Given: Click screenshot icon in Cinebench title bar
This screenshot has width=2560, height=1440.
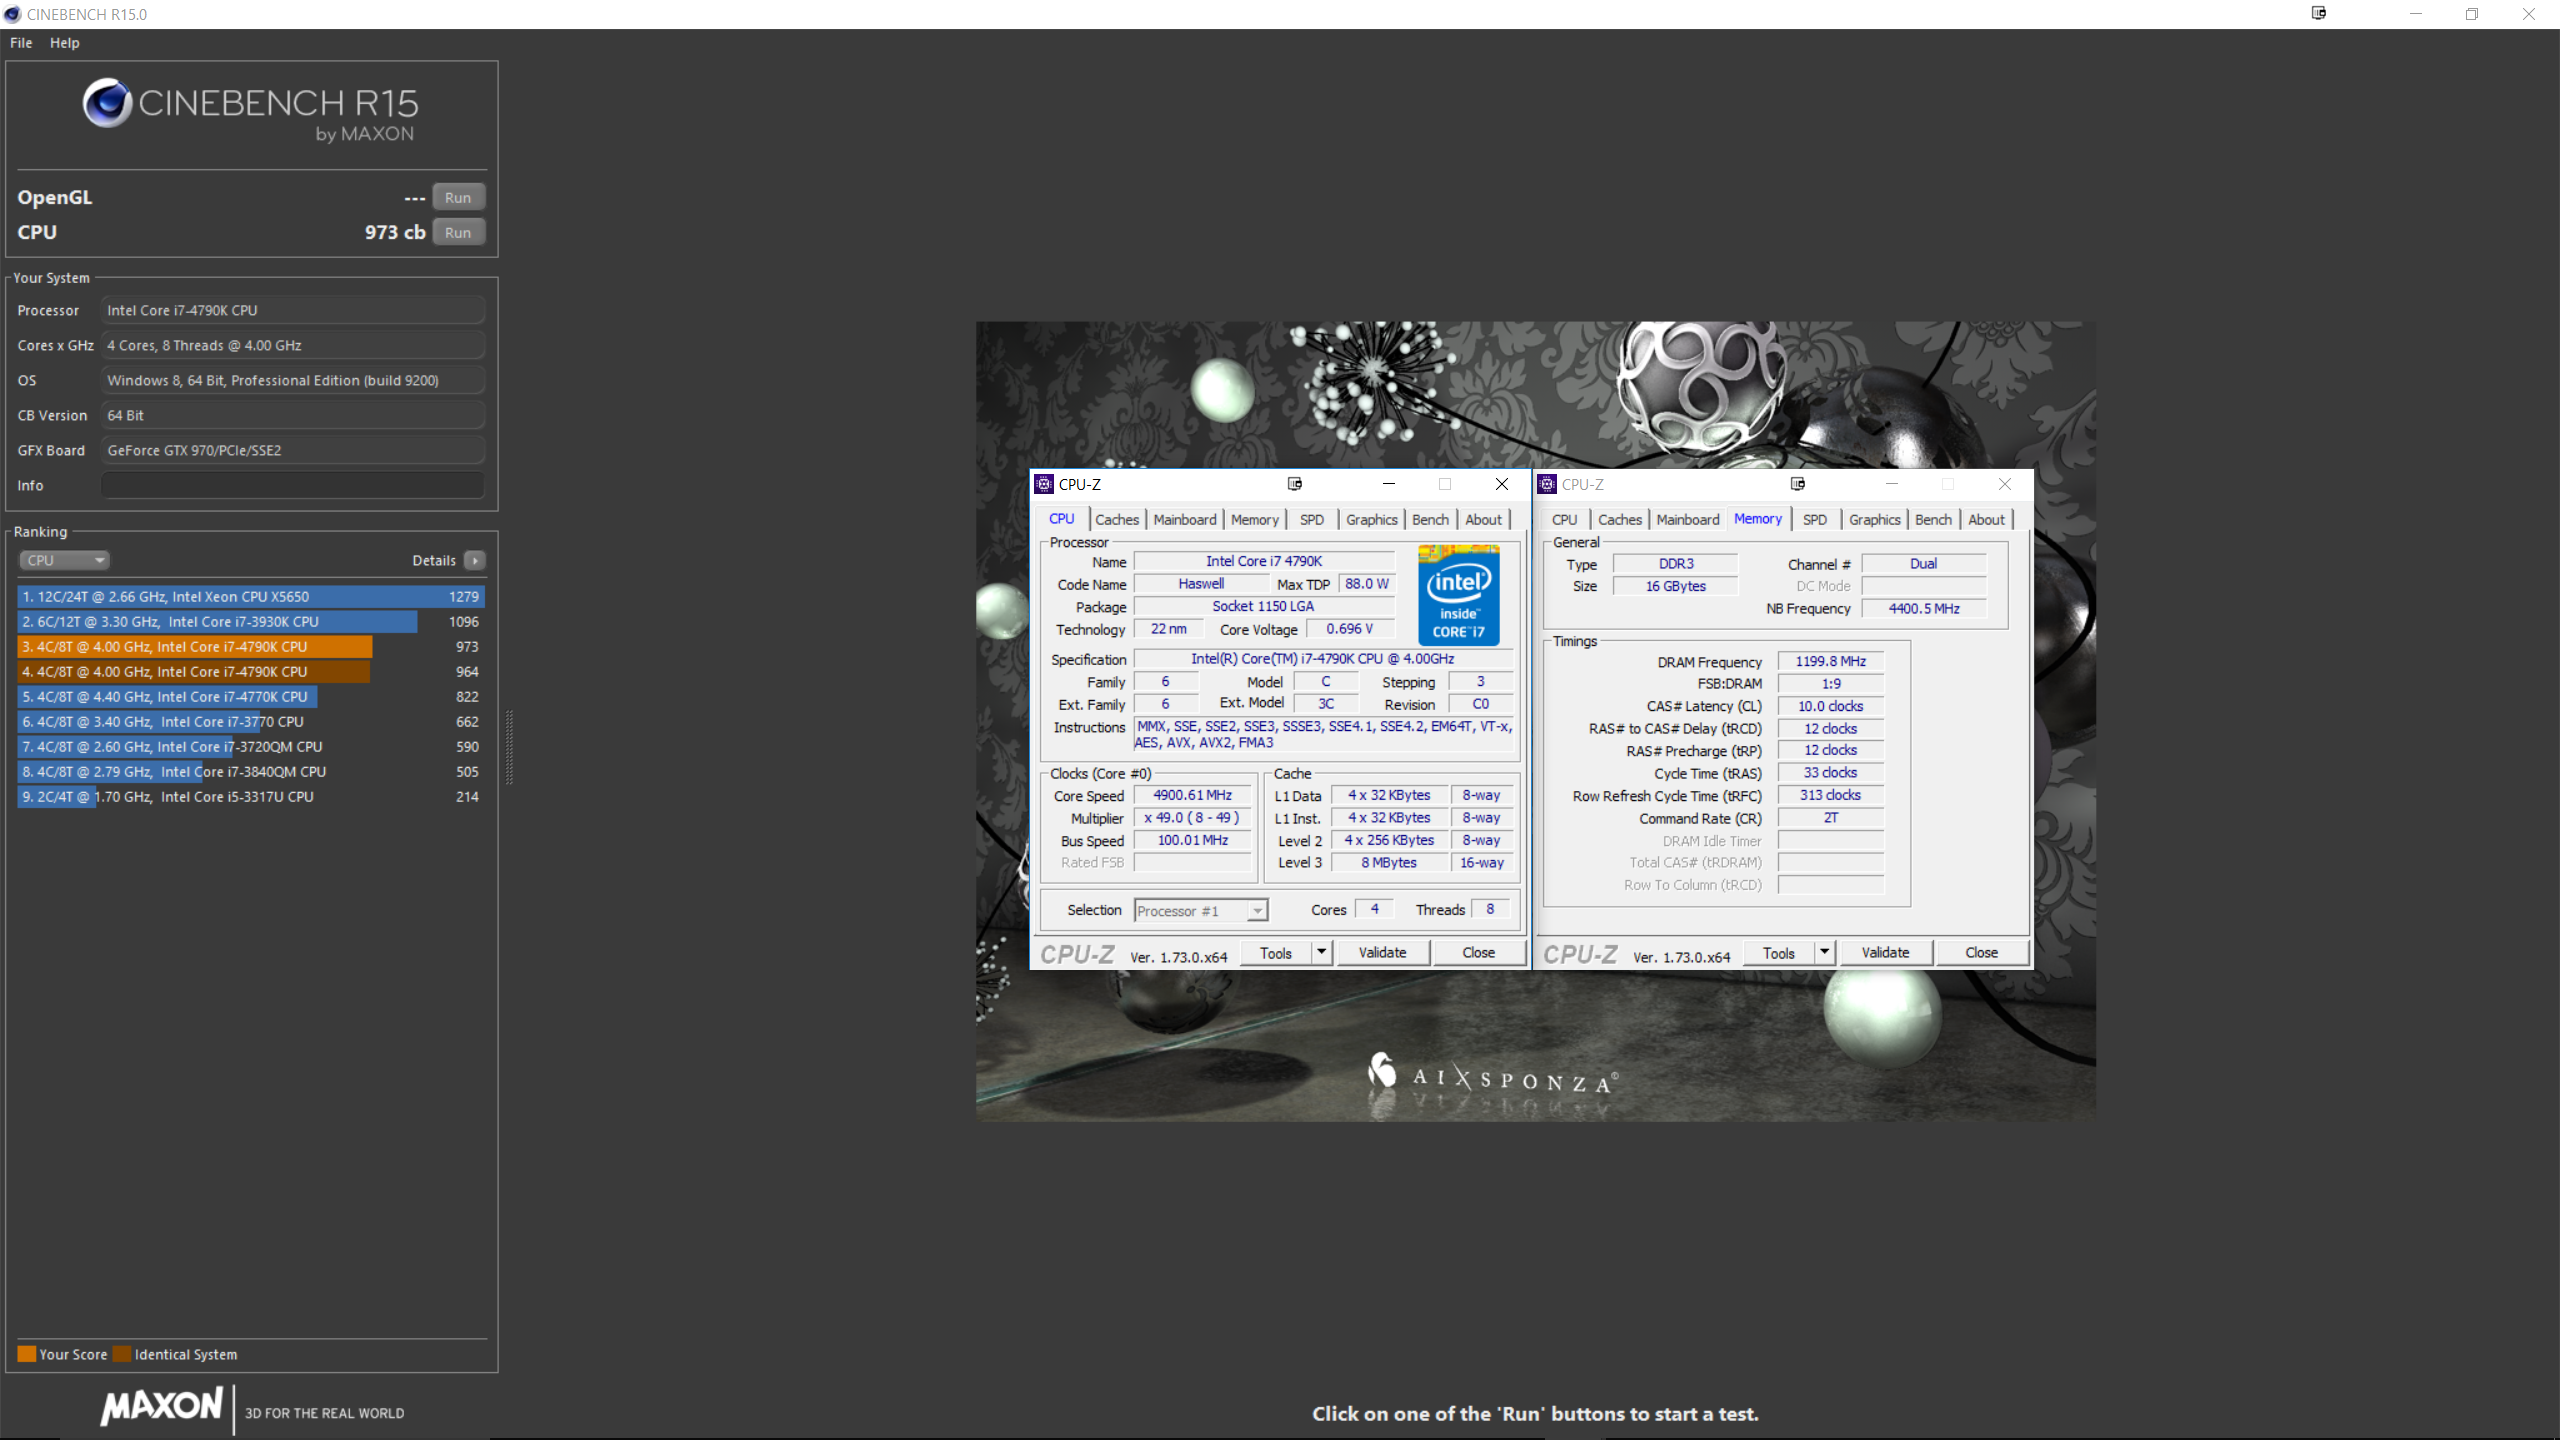Looking at the screenshot, I should tap(2319, 13).
